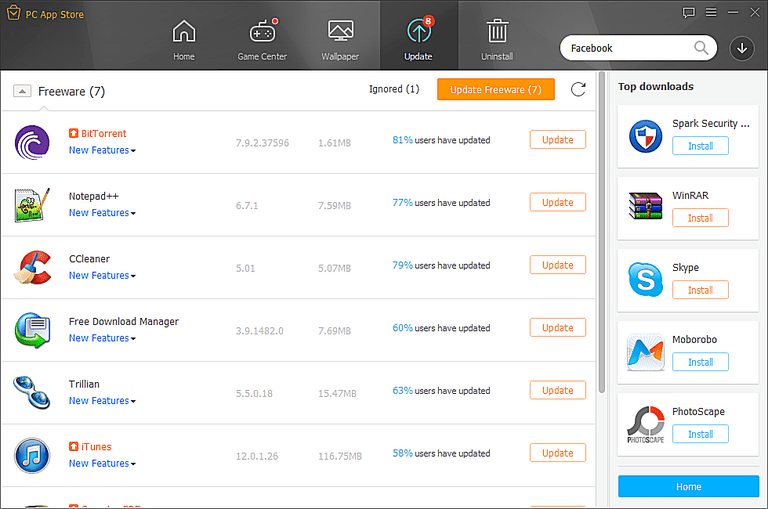Switch to the Game Center tab
This screenshot has width=768, height=509.
coord(262,39)
